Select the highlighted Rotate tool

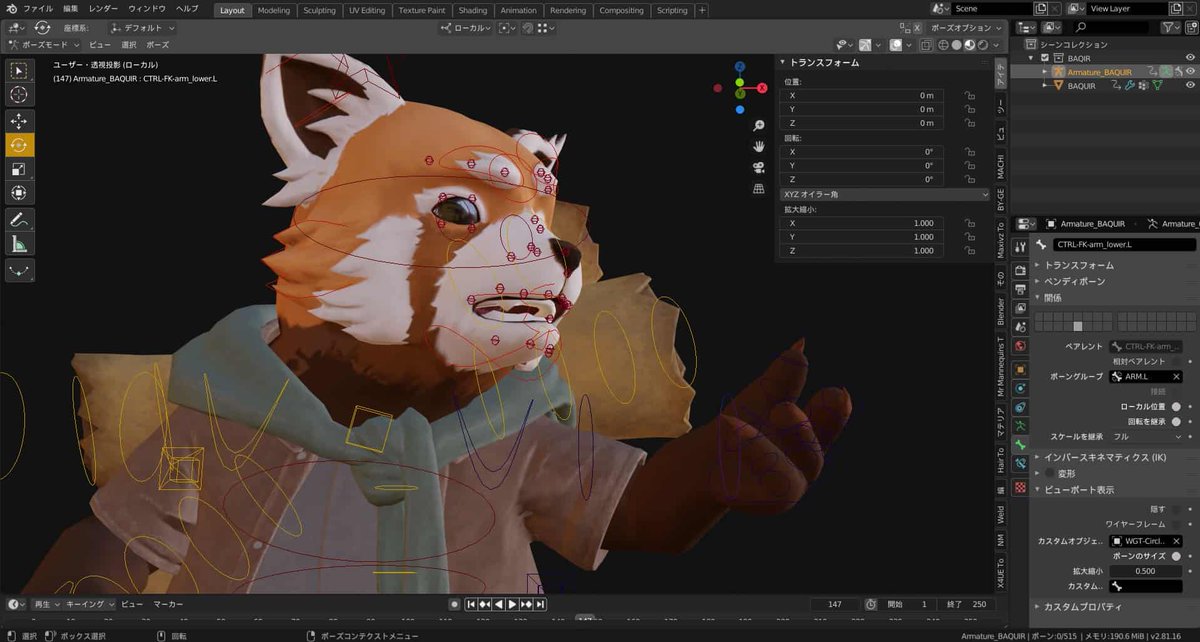point(19,145)
